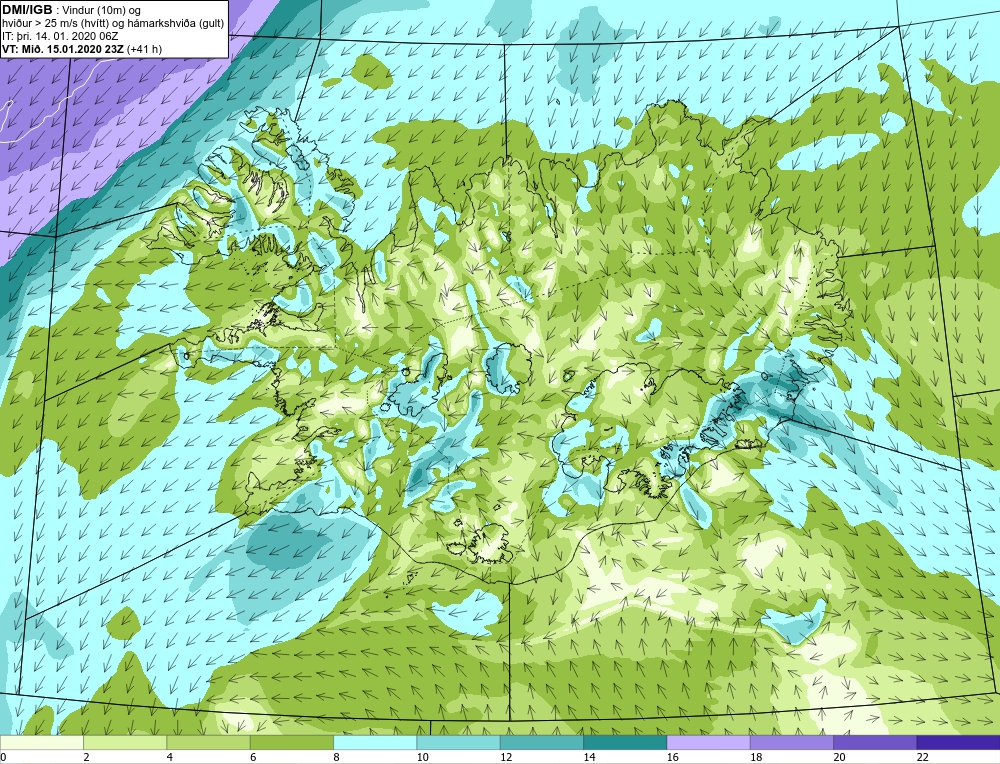Click the legend label '16'
This screenshot has height=764, width=1000.
click(x=672, y=757)
